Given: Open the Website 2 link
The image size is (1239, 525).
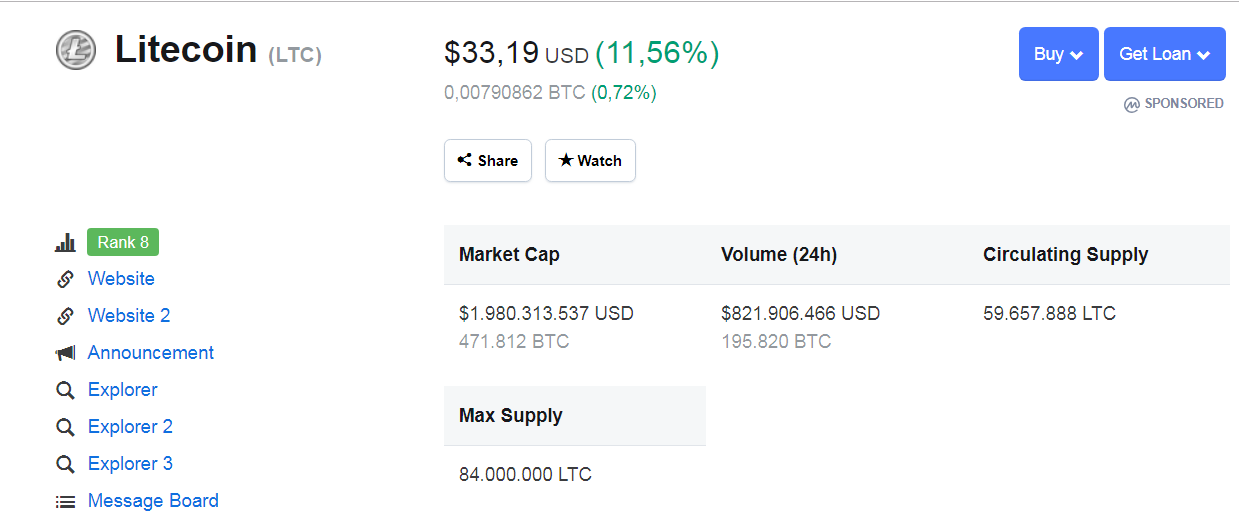Looking at the screenshot, I should tap(129, 316).
